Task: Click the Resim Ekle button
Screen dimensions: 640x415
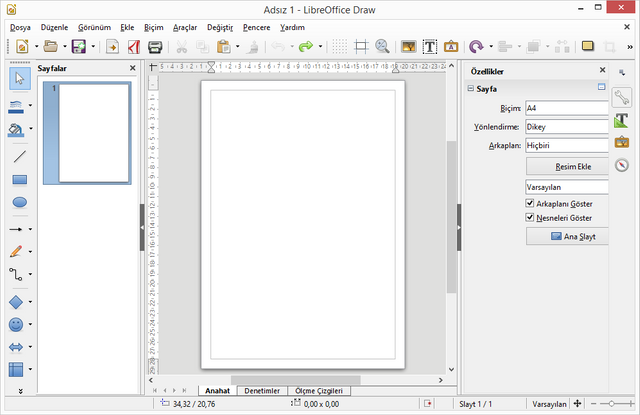Action: 567,166
